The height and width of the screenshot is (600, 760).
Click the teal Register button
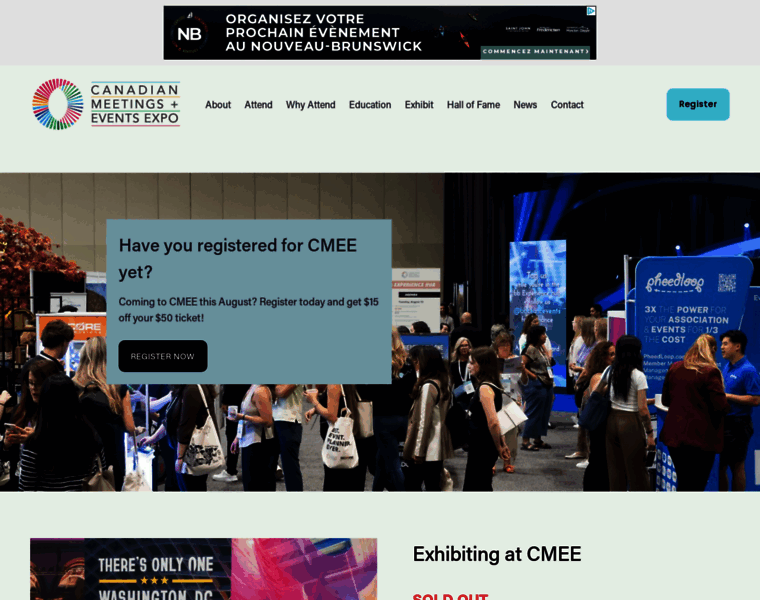[x=697, y=104]
